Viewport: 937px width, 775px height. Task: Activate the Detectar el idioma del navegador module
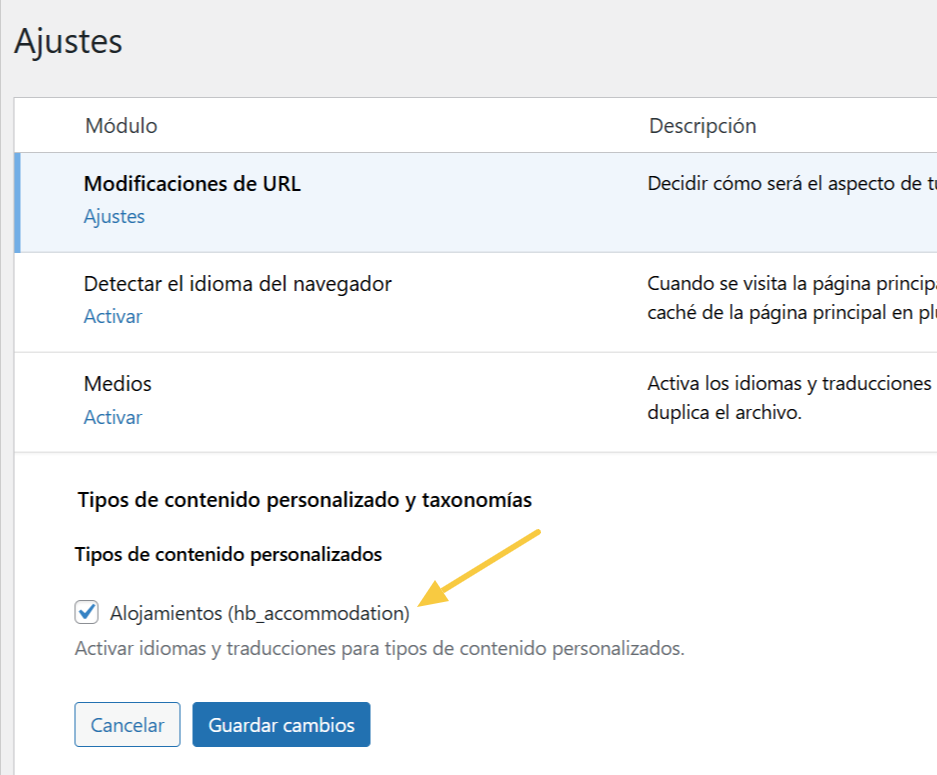coord(112,317)
